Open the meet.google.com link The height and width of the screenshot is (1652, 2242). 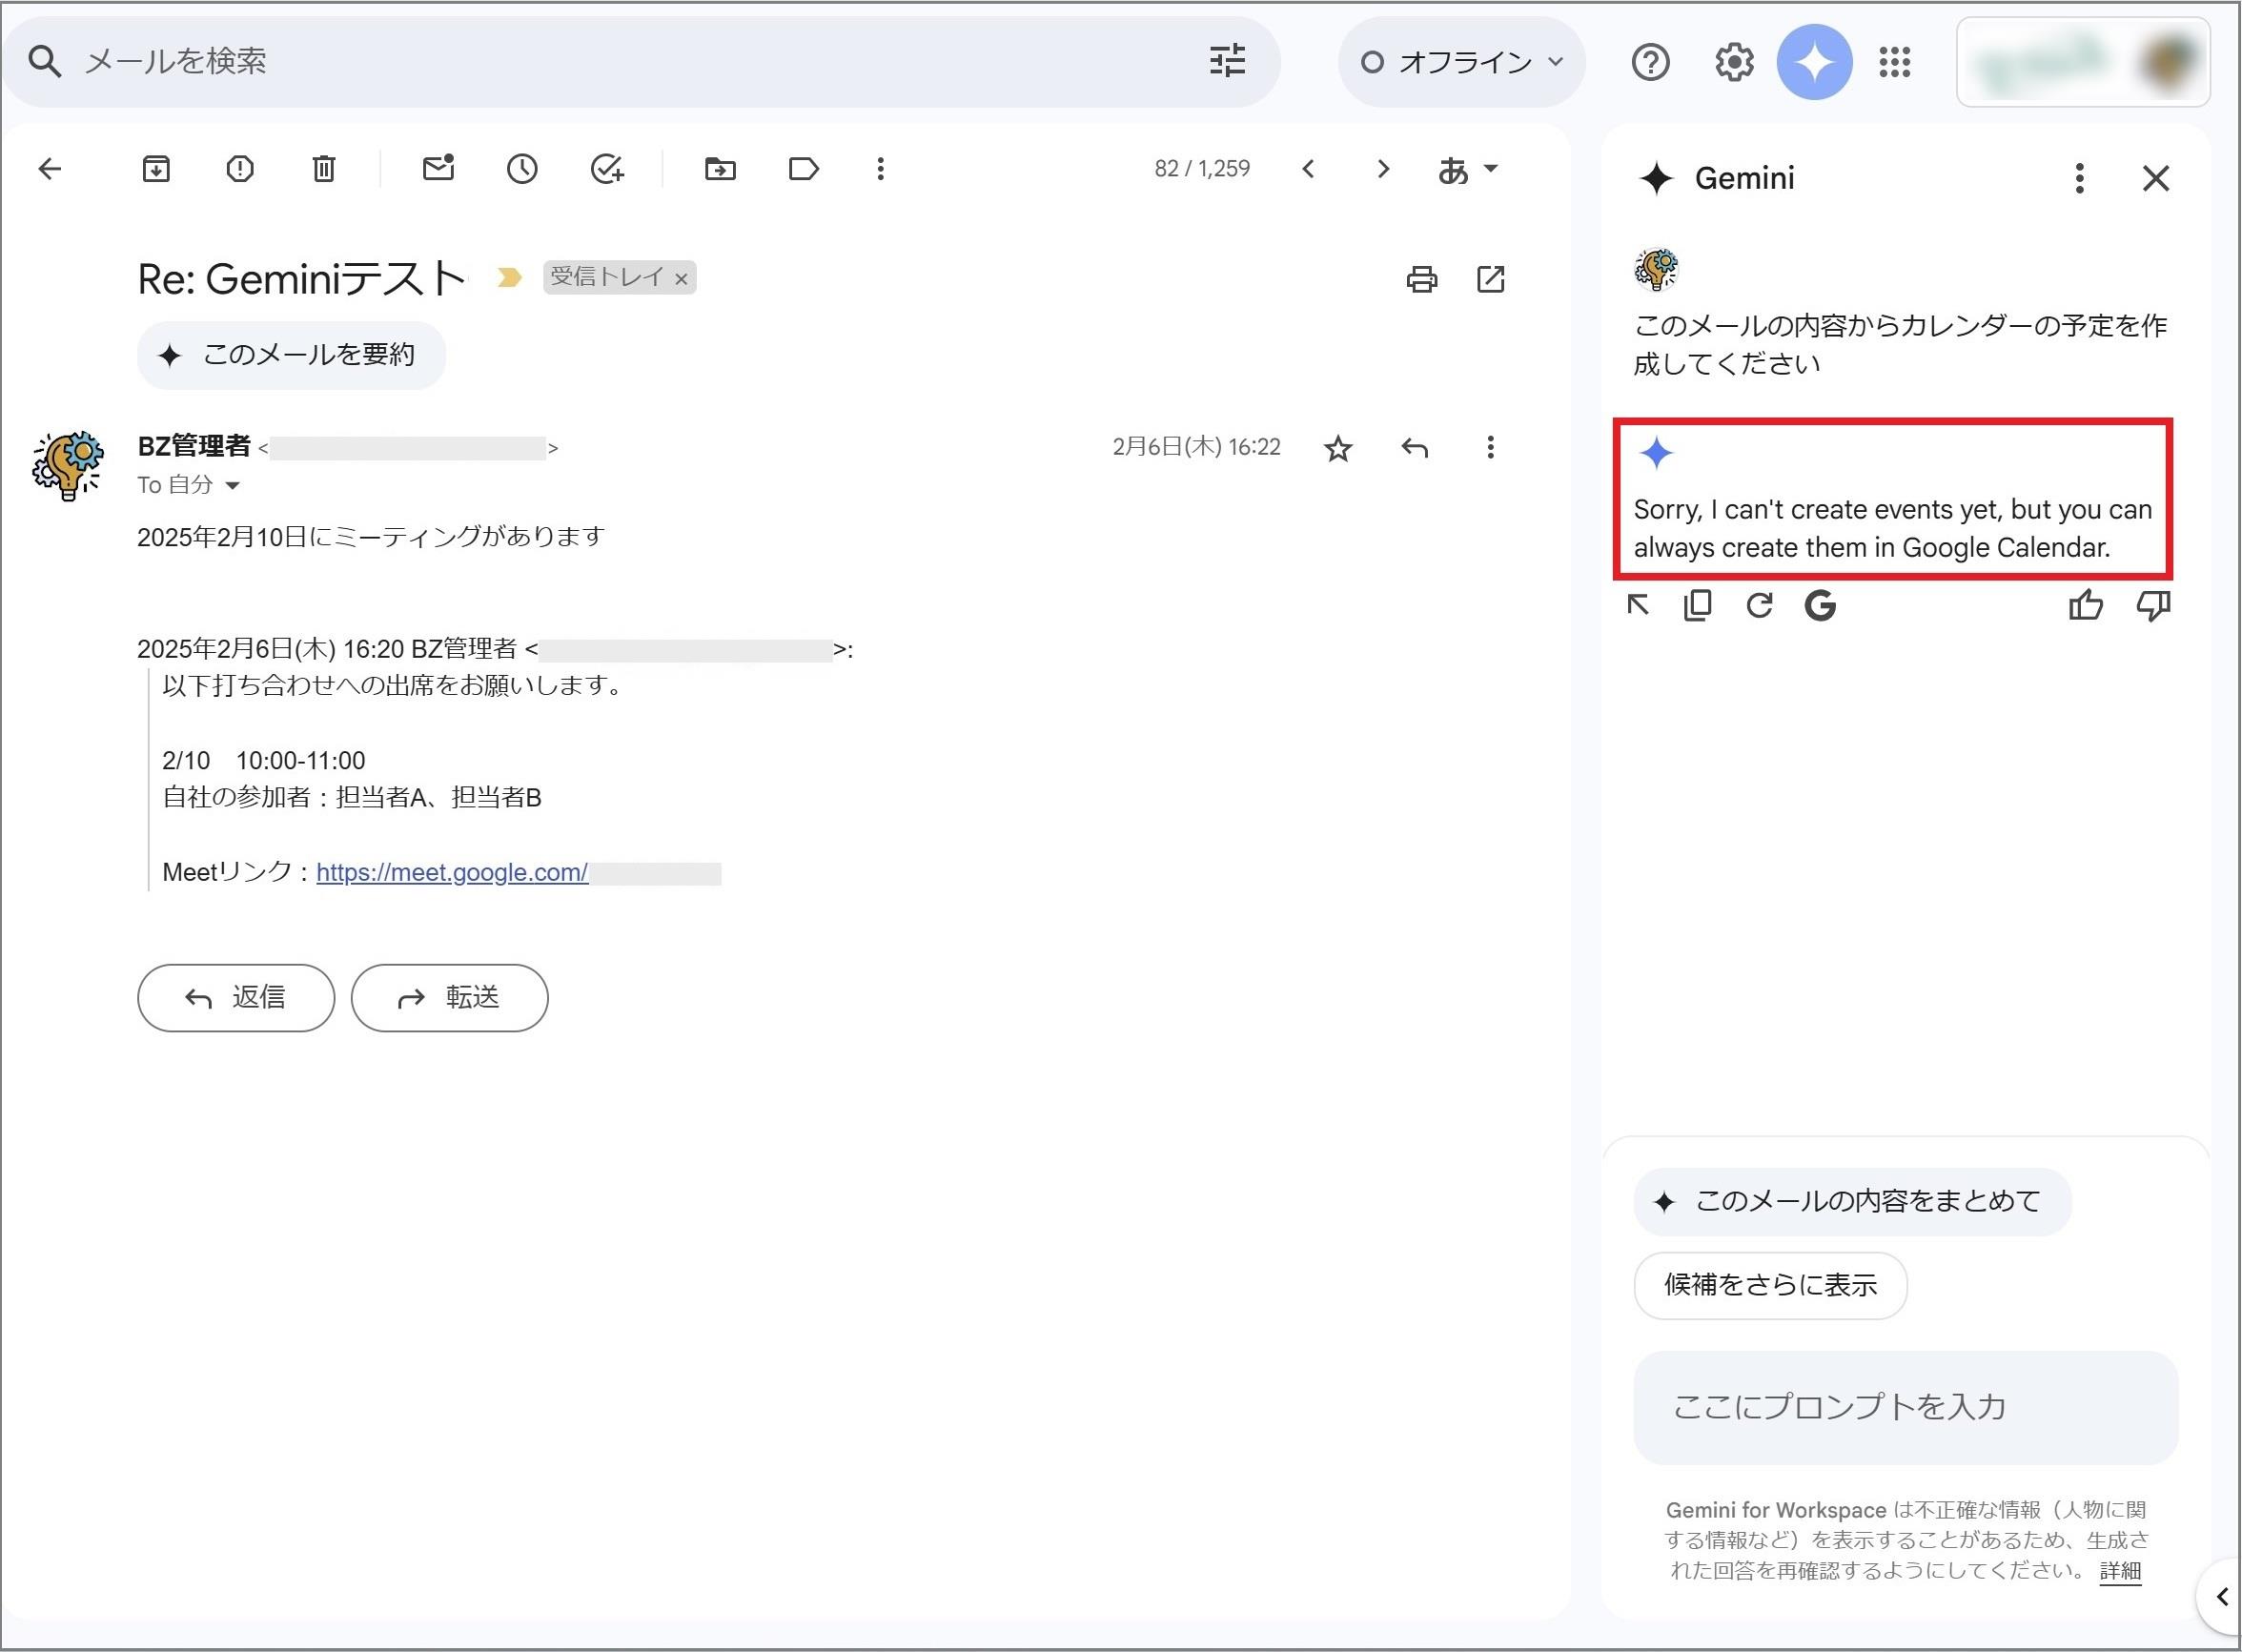pyautogui.click(x=452, y=873)
